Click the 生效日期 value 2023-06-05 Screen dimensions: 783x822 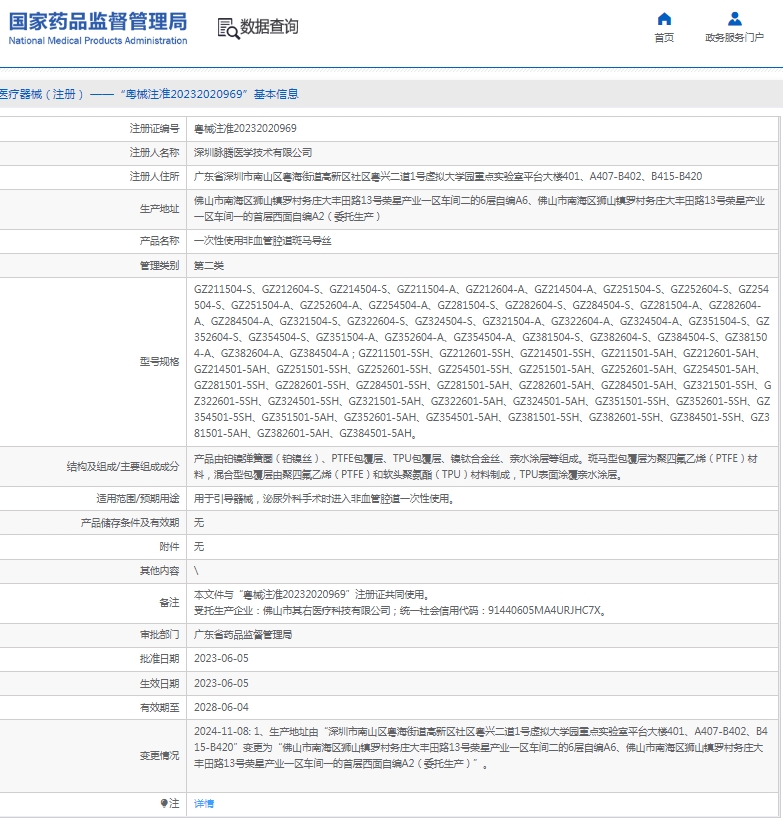[221, 684]
